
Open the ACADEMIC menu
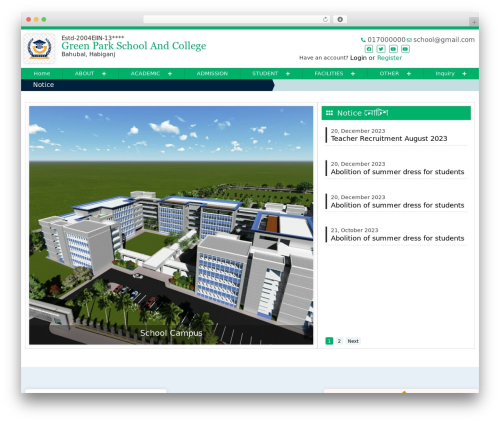145,74
